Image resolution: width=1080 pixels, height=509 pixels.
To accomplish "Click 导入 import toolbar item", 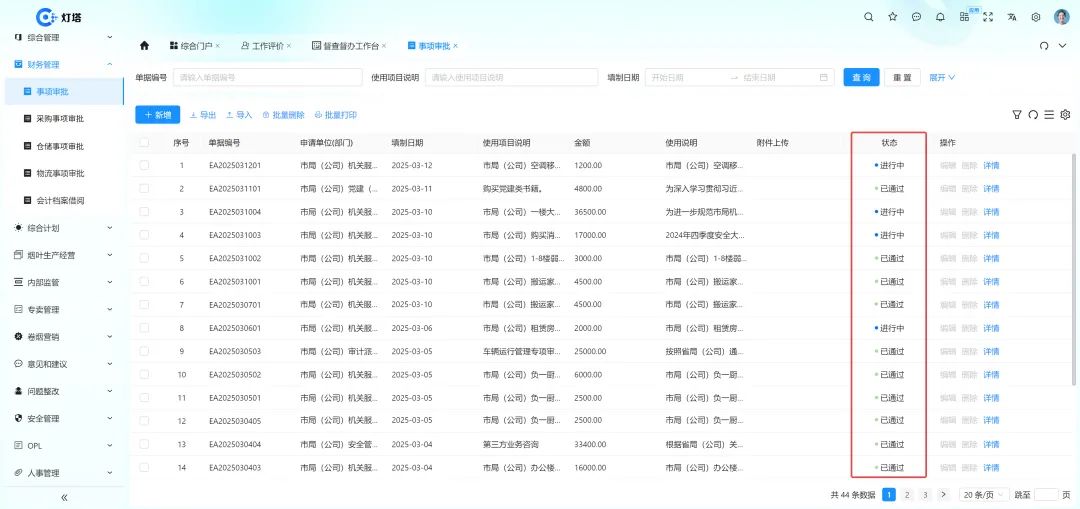I will [x=239, y=115].
